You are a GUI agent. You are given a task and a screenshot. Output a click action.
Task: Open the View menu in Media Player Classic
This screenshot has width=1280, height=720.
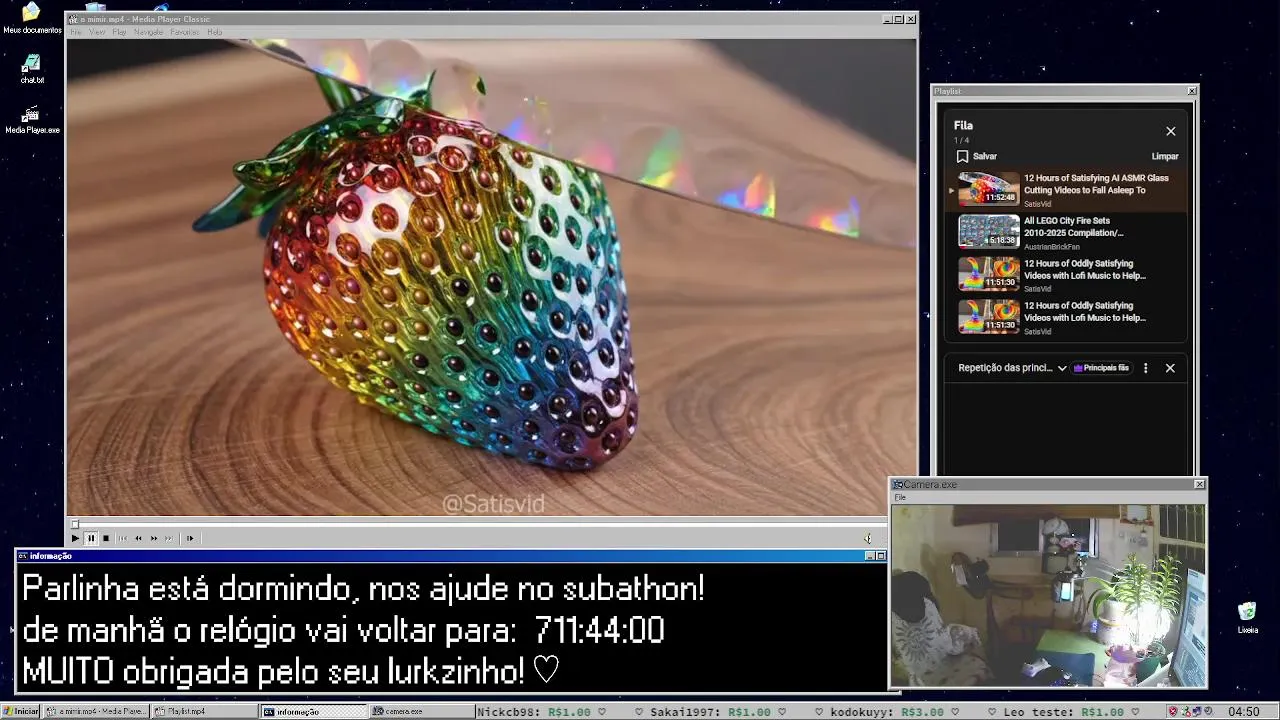click(x=97, y=32)
